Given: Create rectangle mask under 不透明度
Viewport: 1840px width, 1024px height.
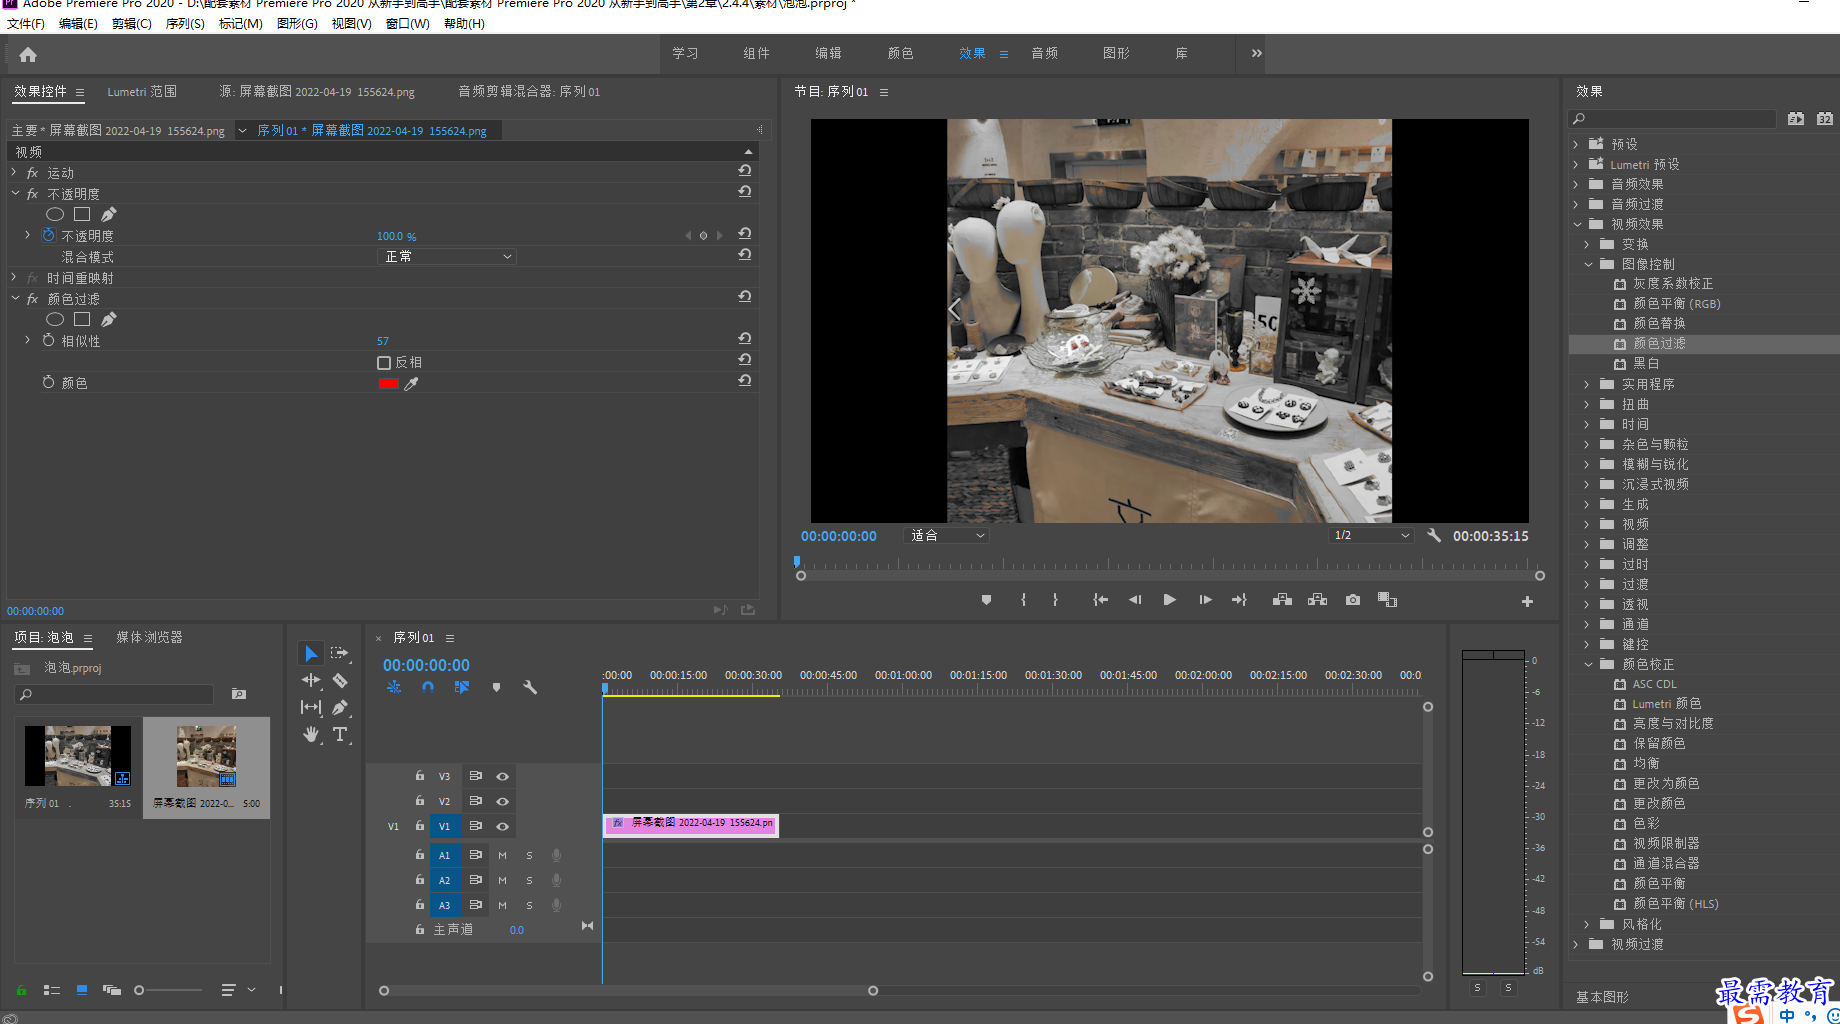Looking at the screenshot, I should click(82, 214).
